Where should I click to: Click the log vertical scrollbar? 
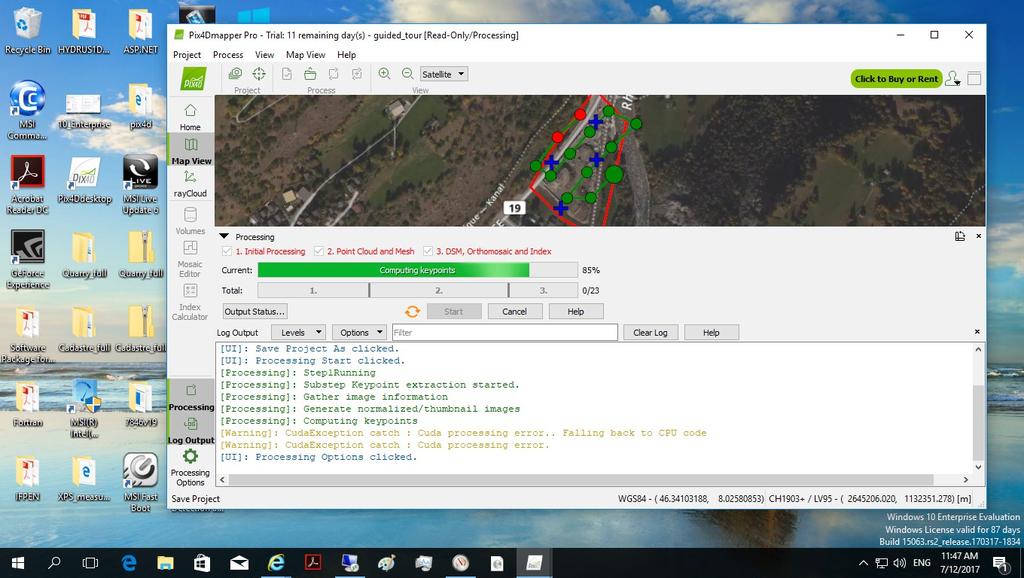[978, 423]
